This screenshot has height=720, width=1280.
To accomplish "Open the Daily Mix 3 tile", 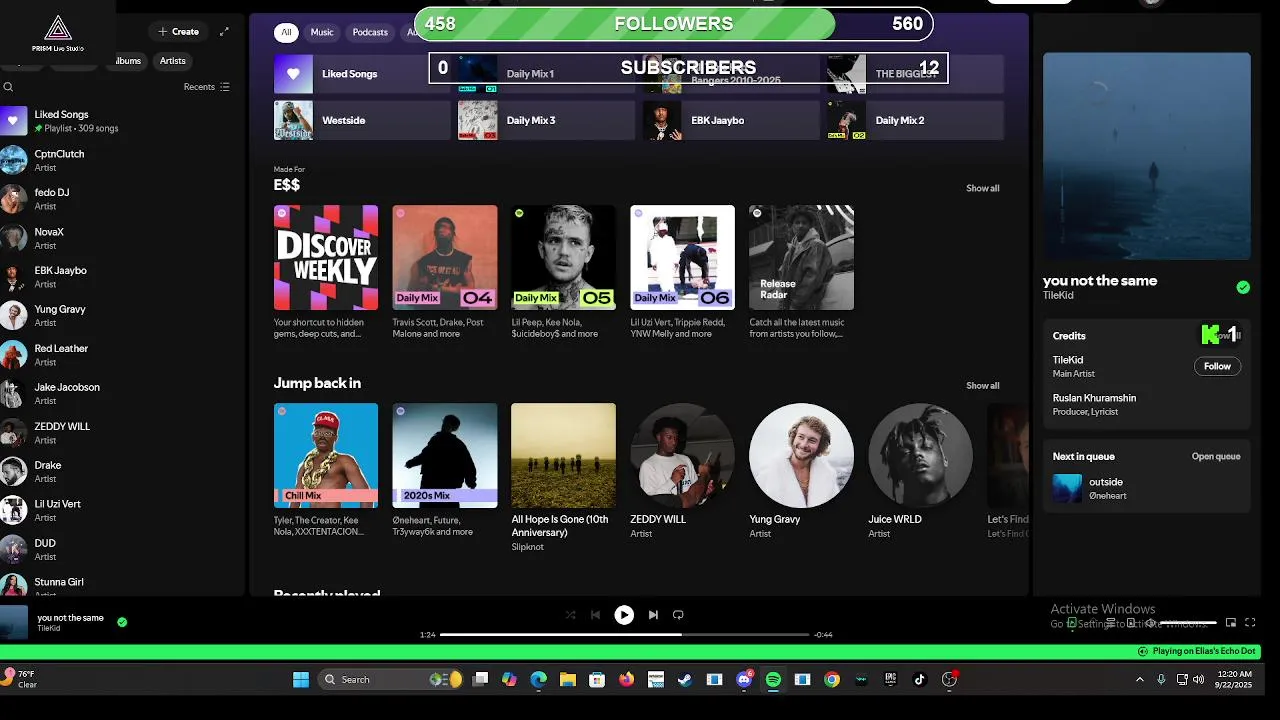I will (x=546, y=120).
